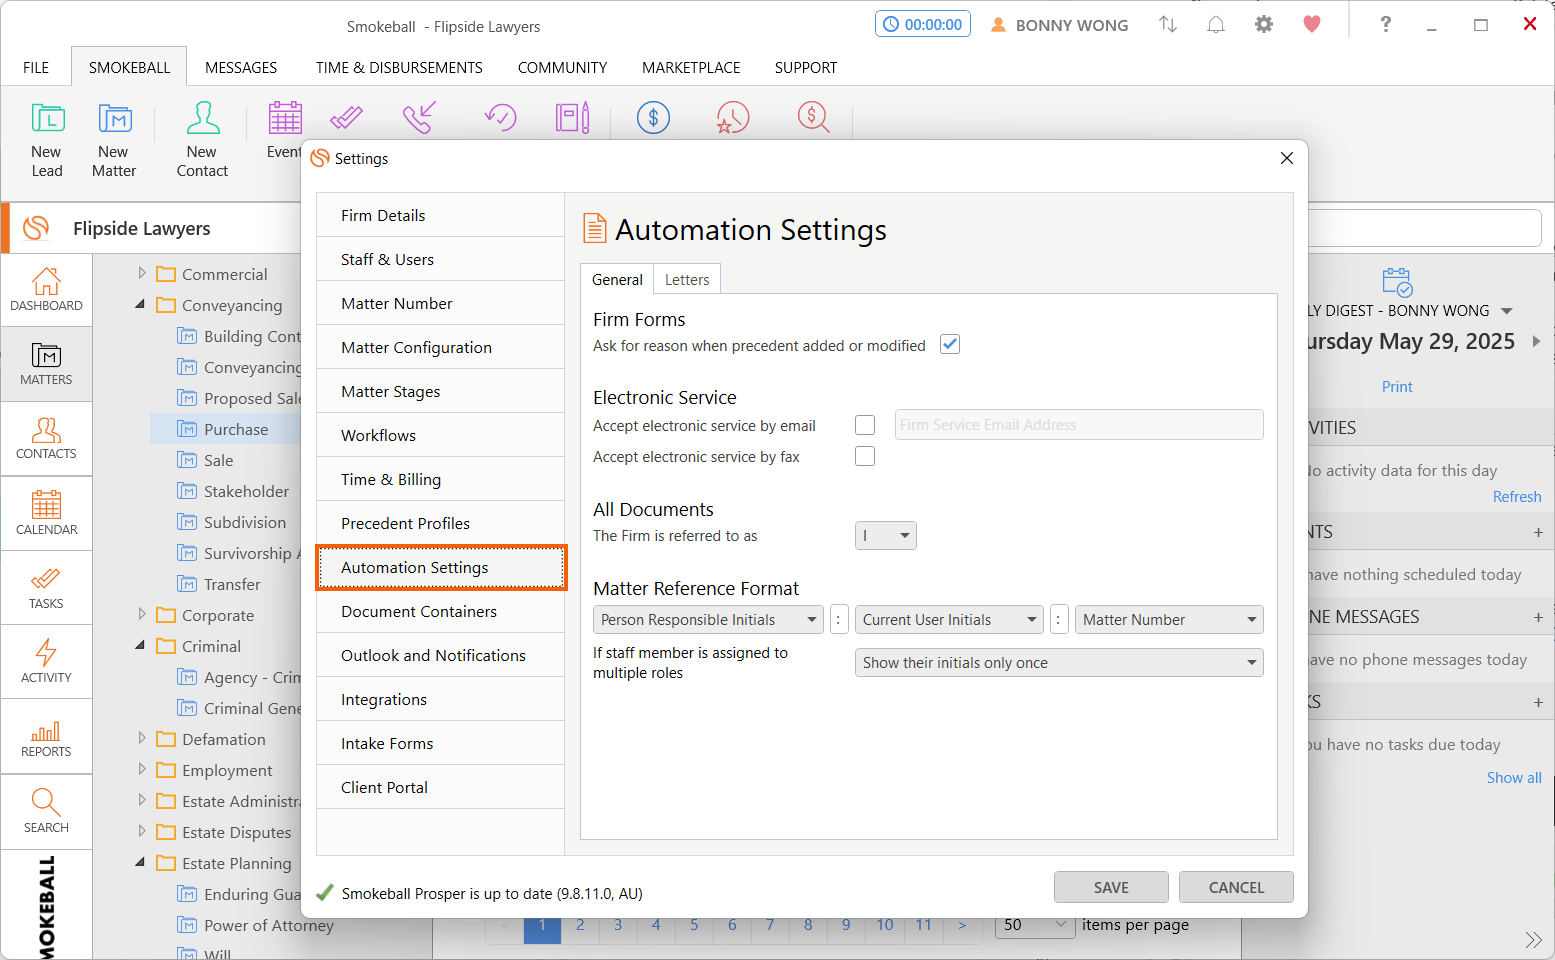Enable Accept electronic service by fax
1555x960 pixels.
865,456
